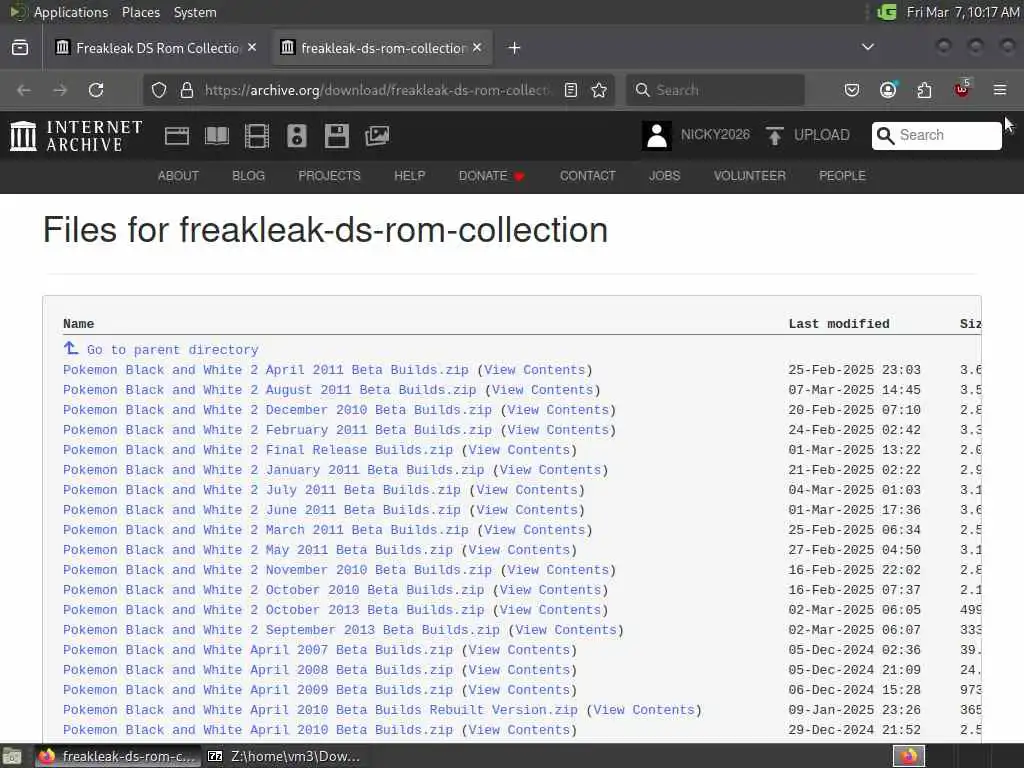Click the NICKY2026 username link
The width and height of the screenshot is (1024, 768).
[715, 135]
